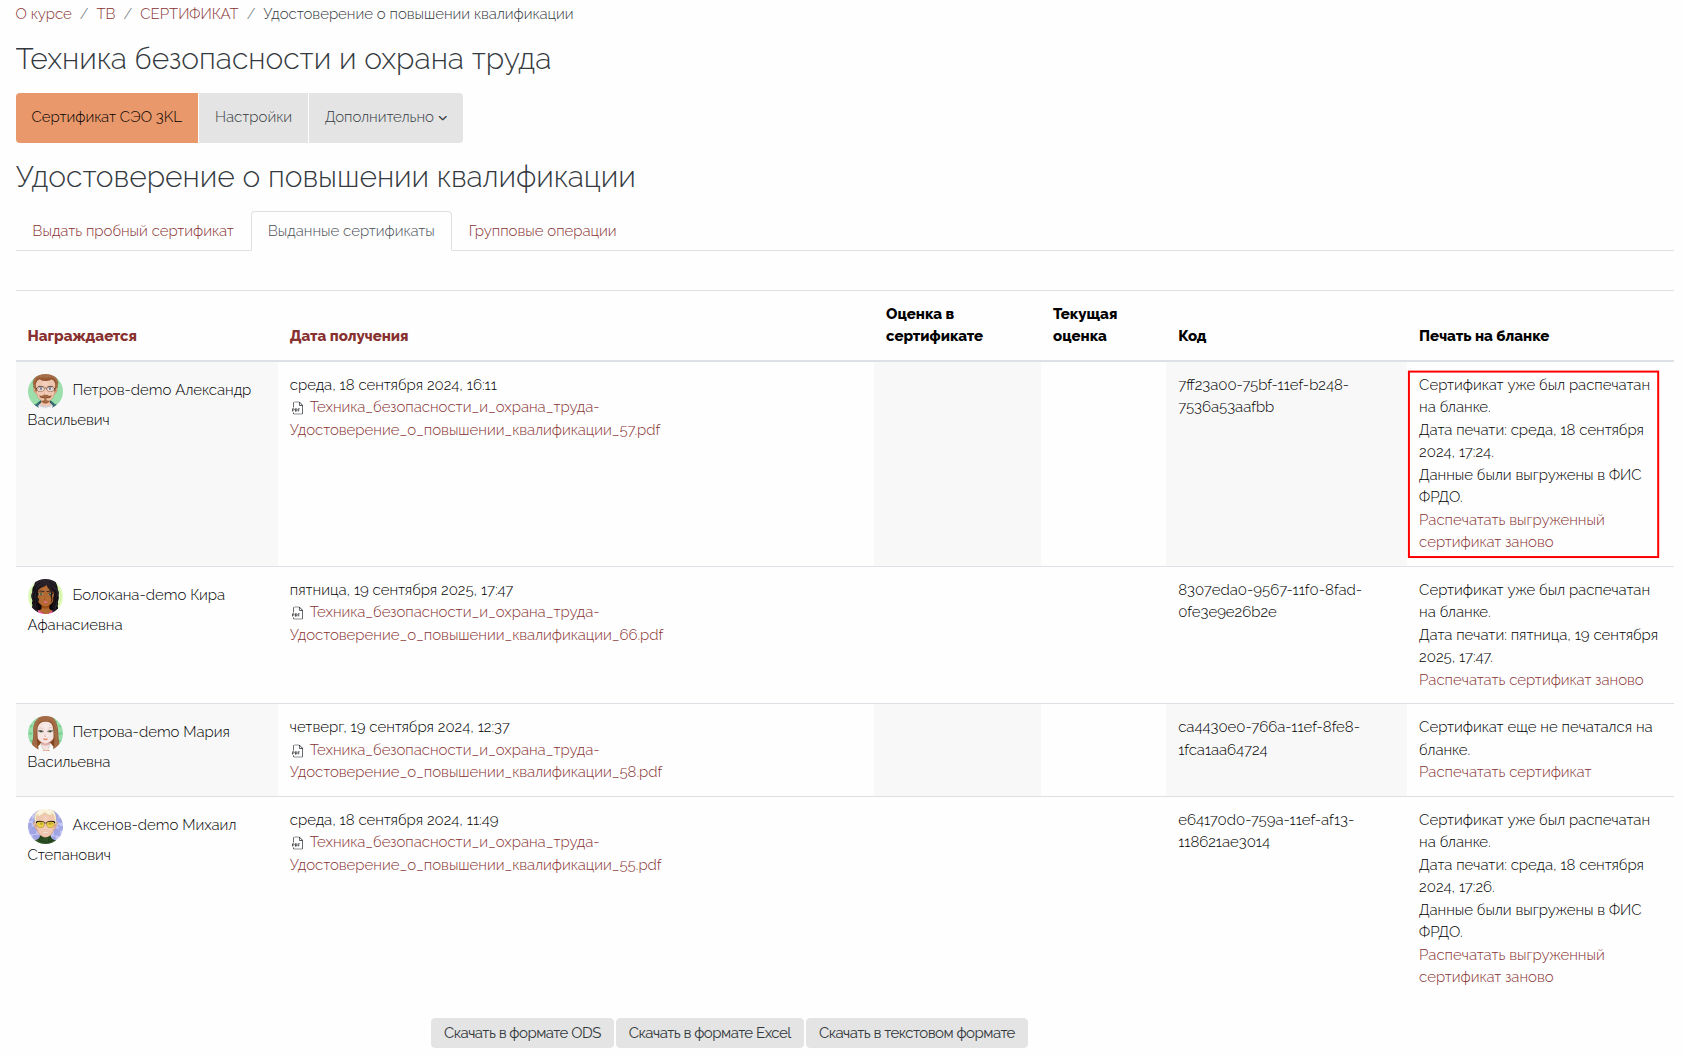Click Аксенов-demo Михаил's avatar picture
This screenshot has width=1682, height=1055.
click(45, 826)
